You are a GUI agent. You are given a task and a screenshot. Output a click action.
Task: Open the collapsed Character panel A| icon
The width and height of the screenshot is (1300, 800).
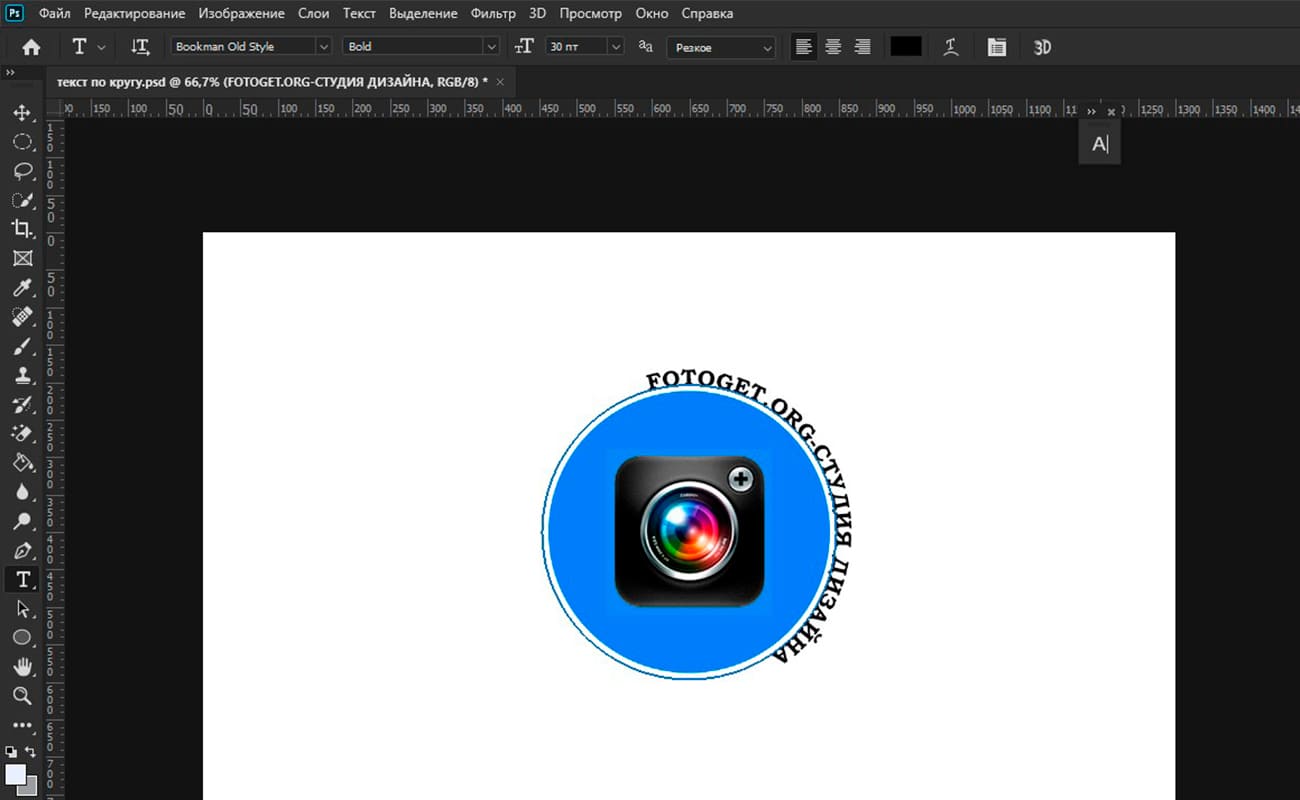(x=1100, y=145)
